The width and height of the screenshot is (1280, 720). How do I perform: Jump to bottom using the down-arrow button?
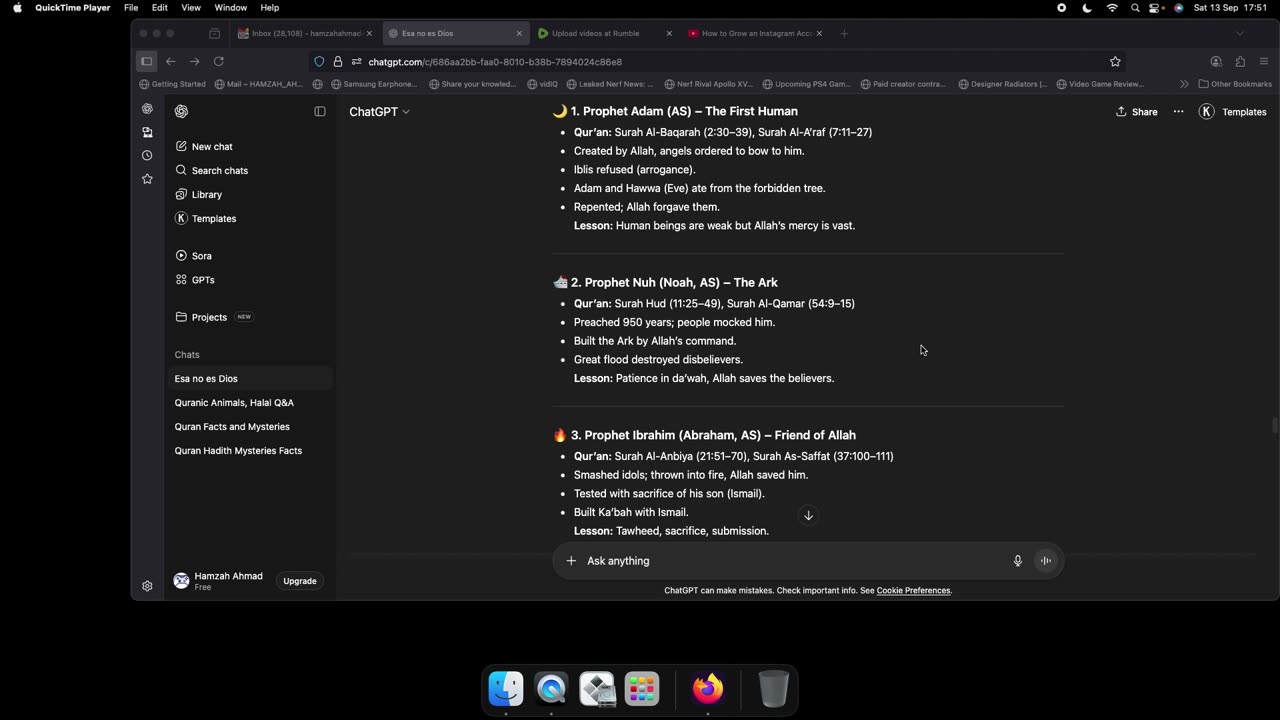pyautogui.click(x=809, y=516)
